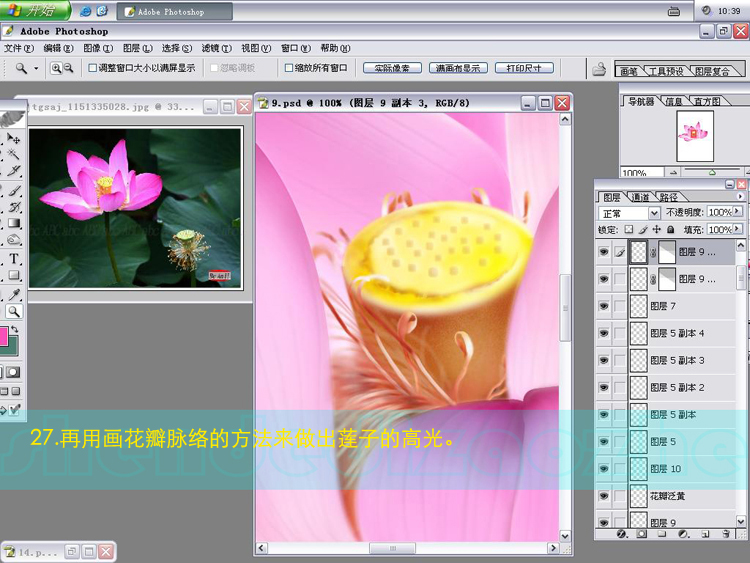Select the Rectangle shape tool
Viewport: 750px width, 563px height.
coord(13,275)
